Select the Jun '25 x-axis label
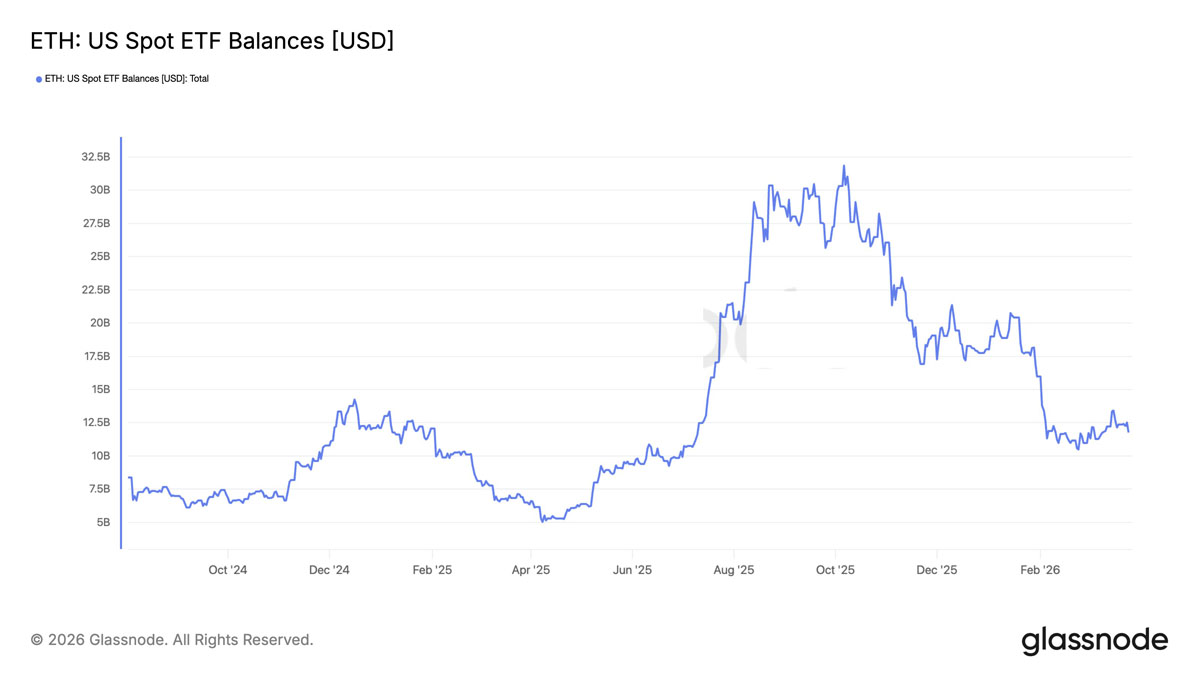 tap(632, 570)
